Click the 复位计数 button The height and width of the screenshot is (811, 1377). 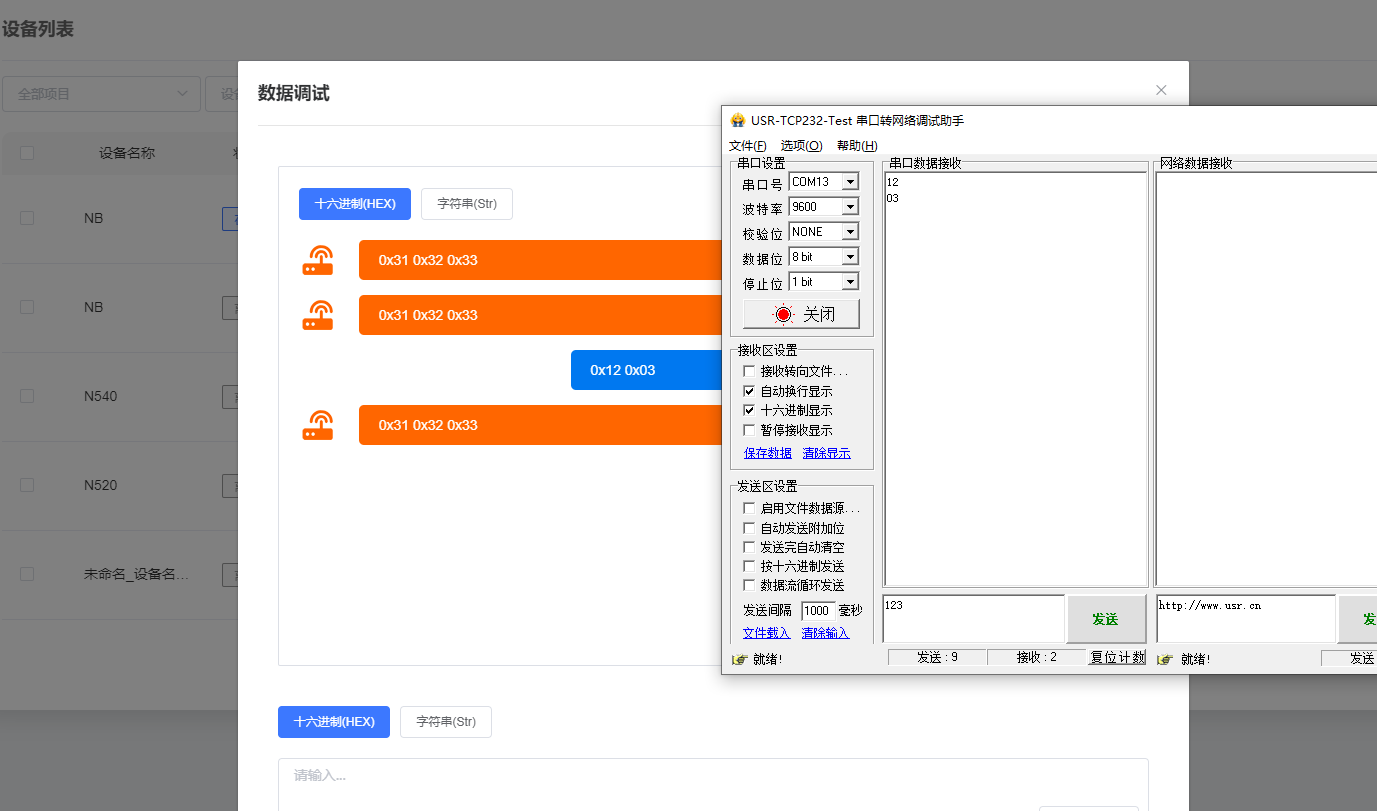click(x=1117, y=658)
